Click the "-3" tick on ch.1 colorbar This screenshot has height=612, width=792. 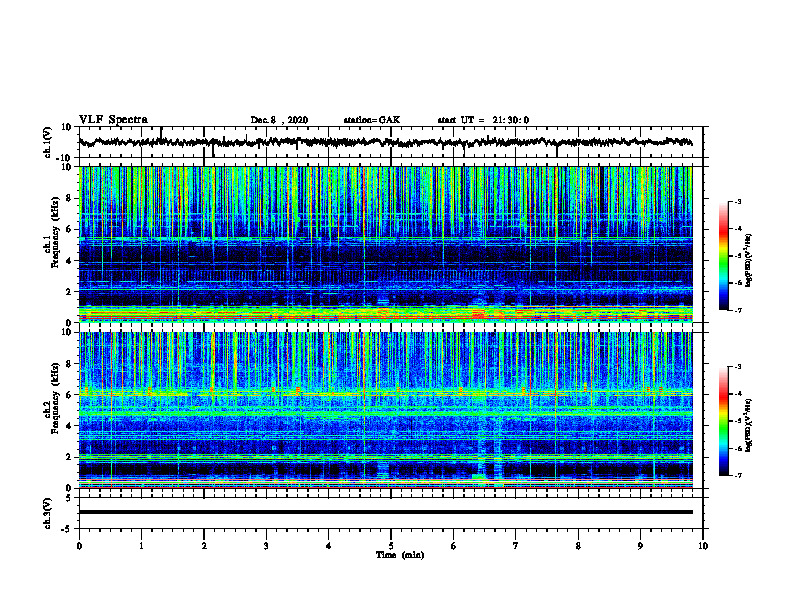(737, 201)
